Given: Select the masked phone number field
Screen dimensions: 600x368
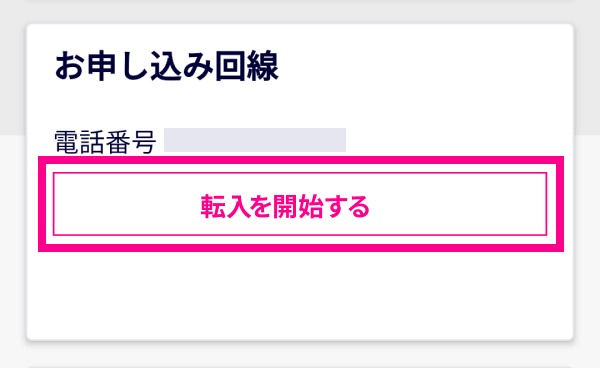Looking at the screenshot, I should pos(255,140).
